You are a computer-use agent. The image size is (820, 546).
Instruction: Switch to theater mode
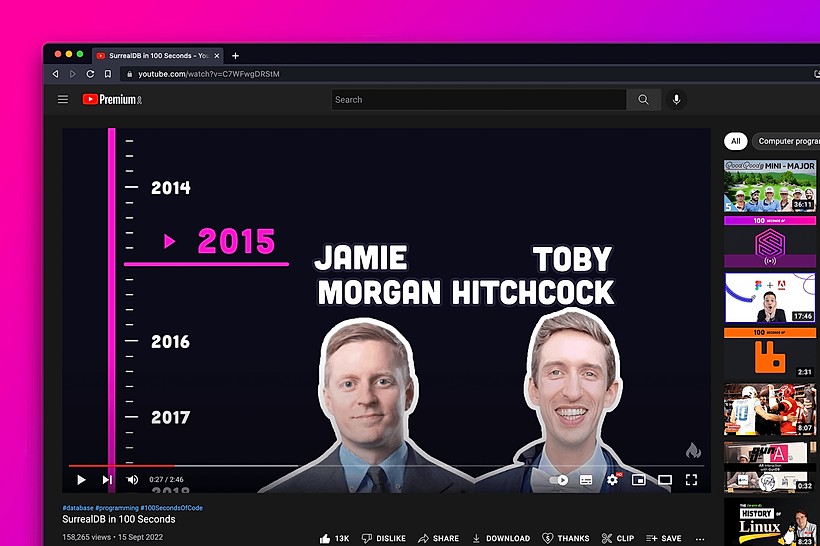665,480
